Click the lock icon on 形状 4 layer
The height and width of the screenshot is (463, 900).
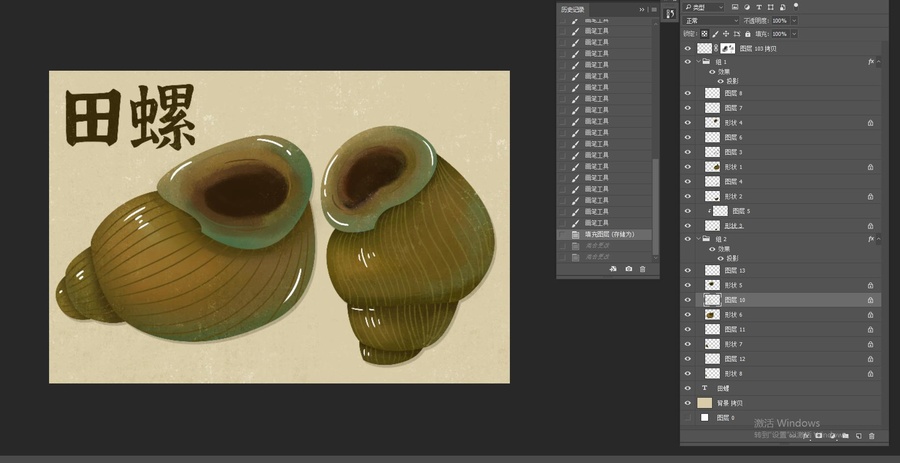coord(870,123)
